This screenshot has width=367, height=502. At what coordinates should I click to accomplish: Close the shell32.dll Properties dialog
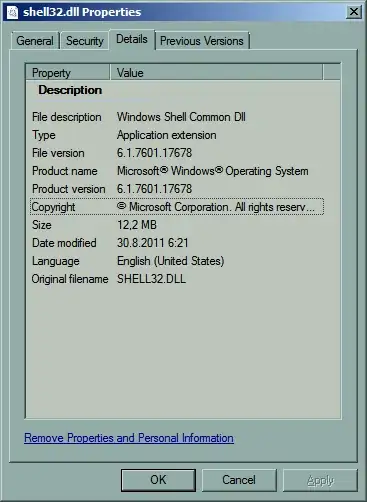(354, 12)
